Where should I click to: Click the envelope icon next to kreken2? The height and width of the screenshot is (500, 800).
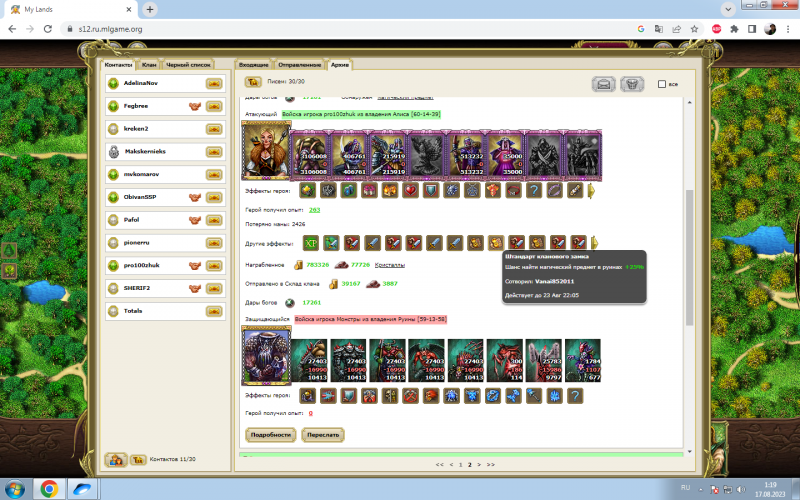214,129
